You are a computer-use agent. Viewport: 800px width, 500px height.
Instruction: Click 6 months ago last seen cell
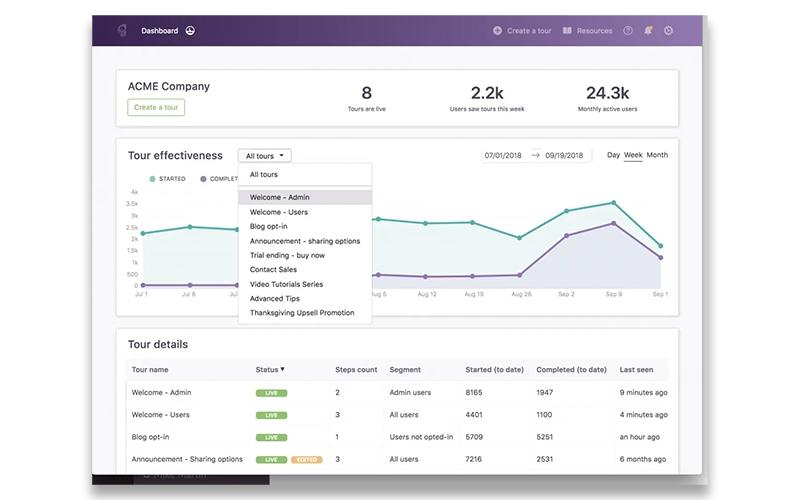[643, 459]
